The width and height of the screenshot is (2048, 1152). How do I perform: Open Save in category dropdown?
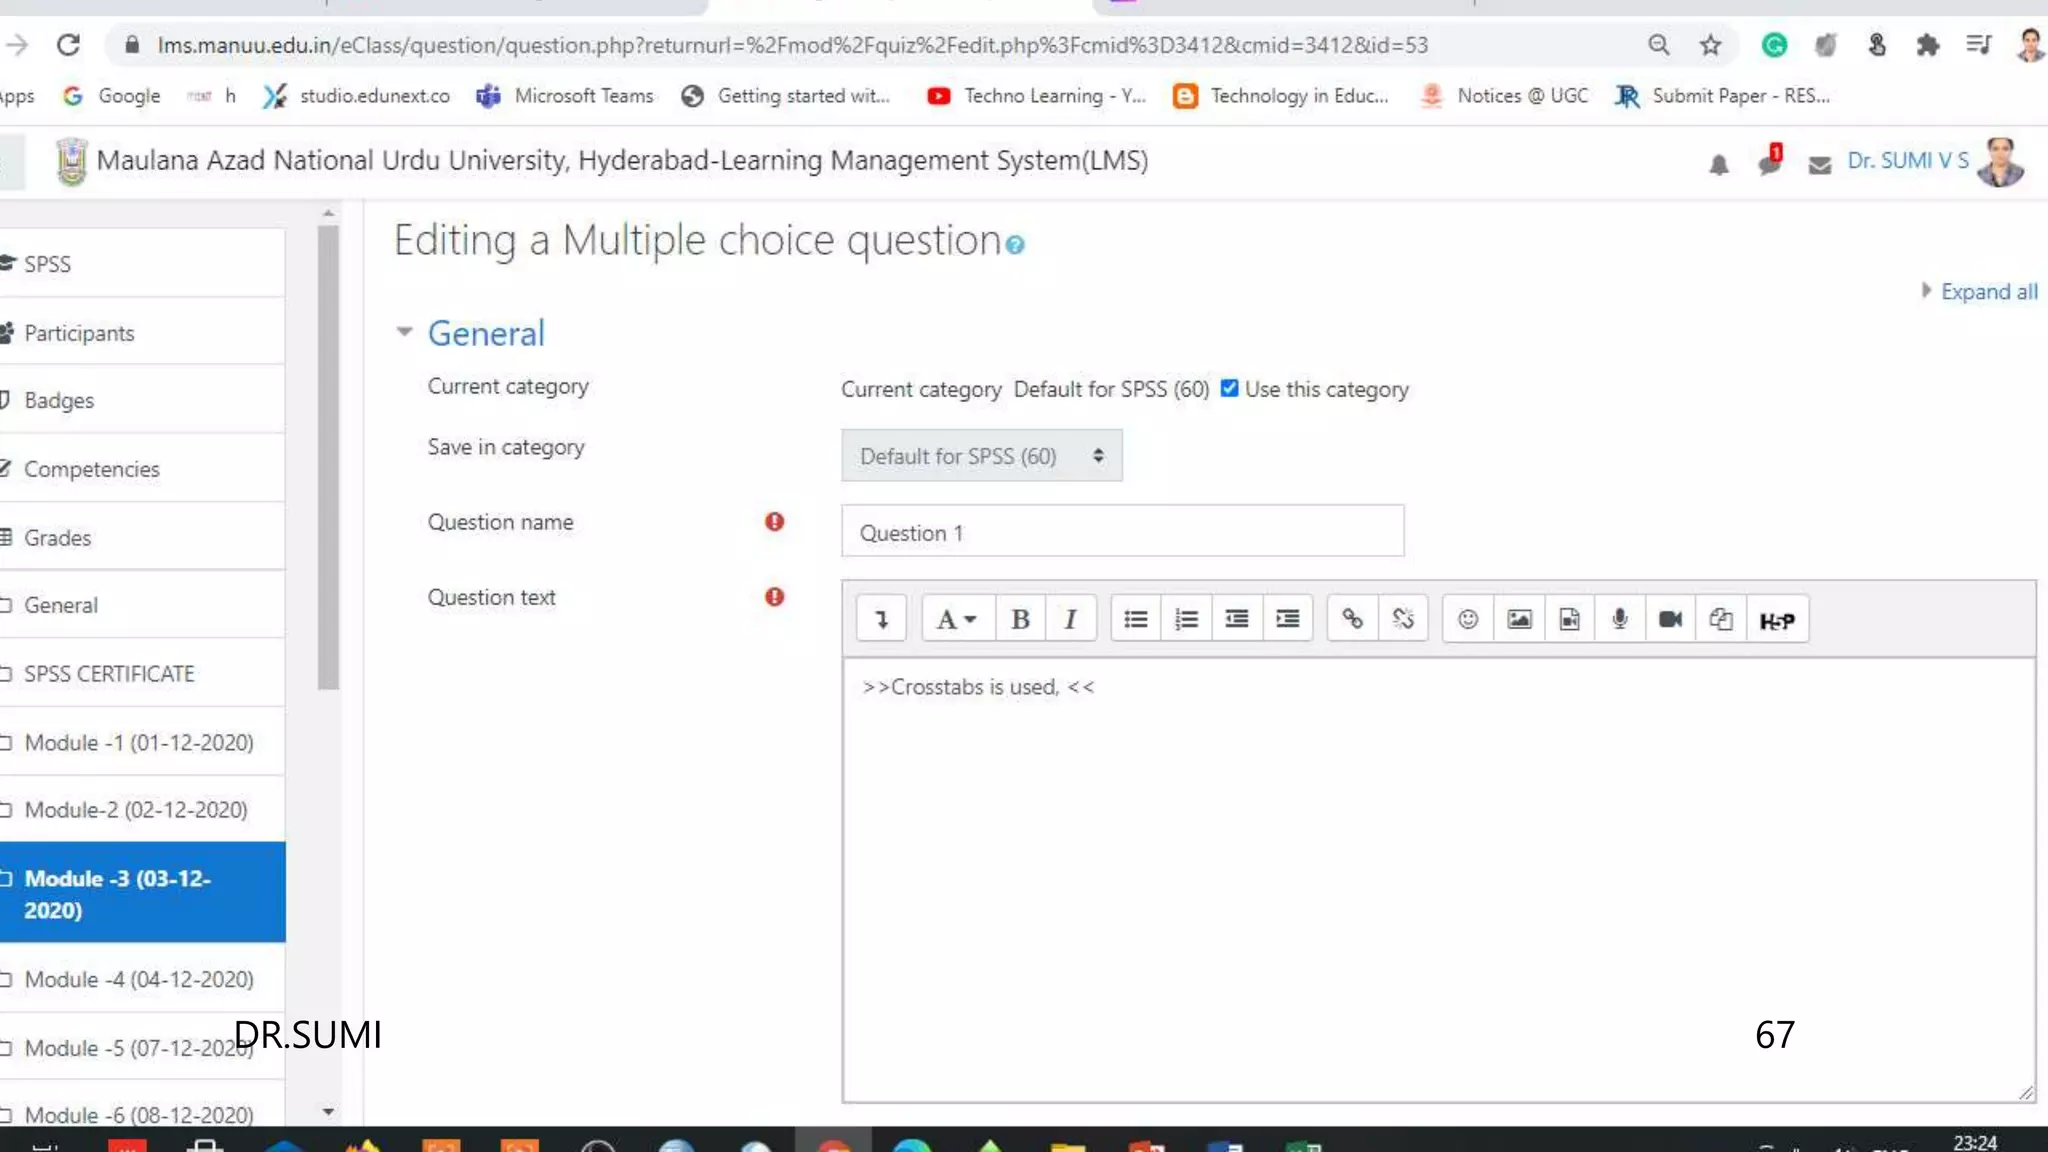981,456
